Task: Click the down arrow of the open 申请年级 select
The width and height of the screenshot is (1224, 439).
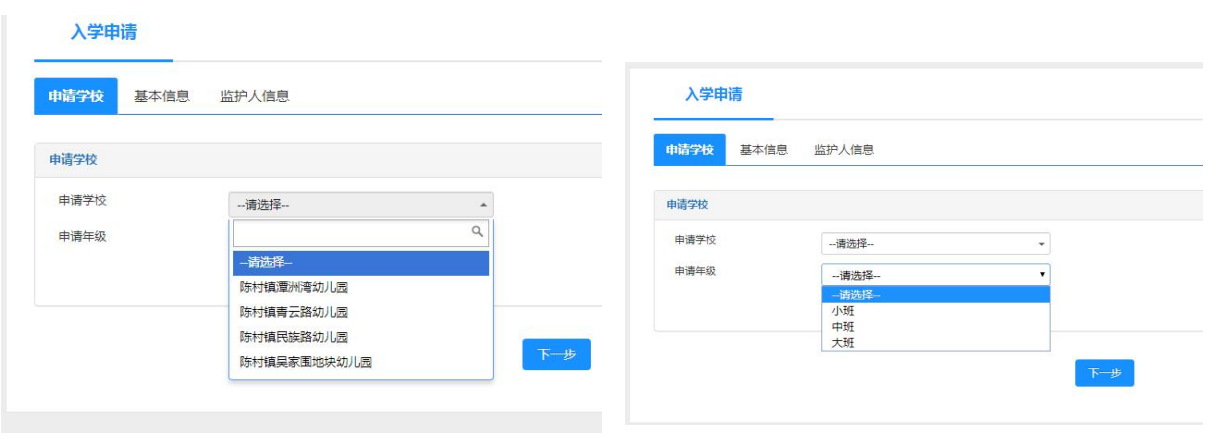Action: coord(1042,274)
